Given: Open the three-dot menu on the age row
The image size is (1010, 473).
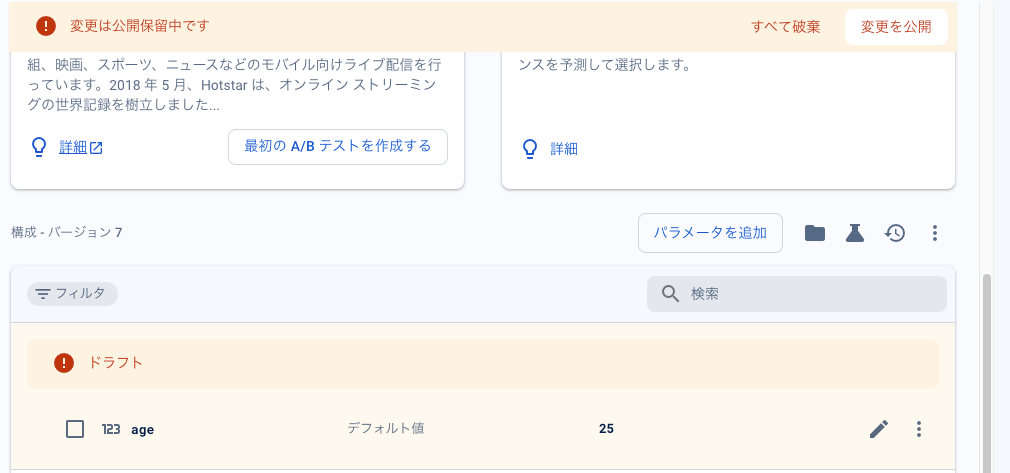Looking at the screenshot, I should 919,429.
